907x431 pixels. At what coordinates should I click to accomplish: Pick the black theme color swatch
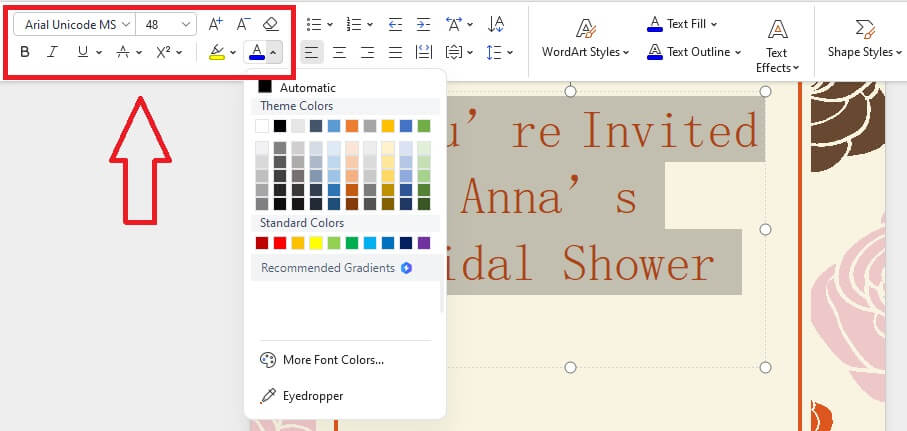coord(280,126)
